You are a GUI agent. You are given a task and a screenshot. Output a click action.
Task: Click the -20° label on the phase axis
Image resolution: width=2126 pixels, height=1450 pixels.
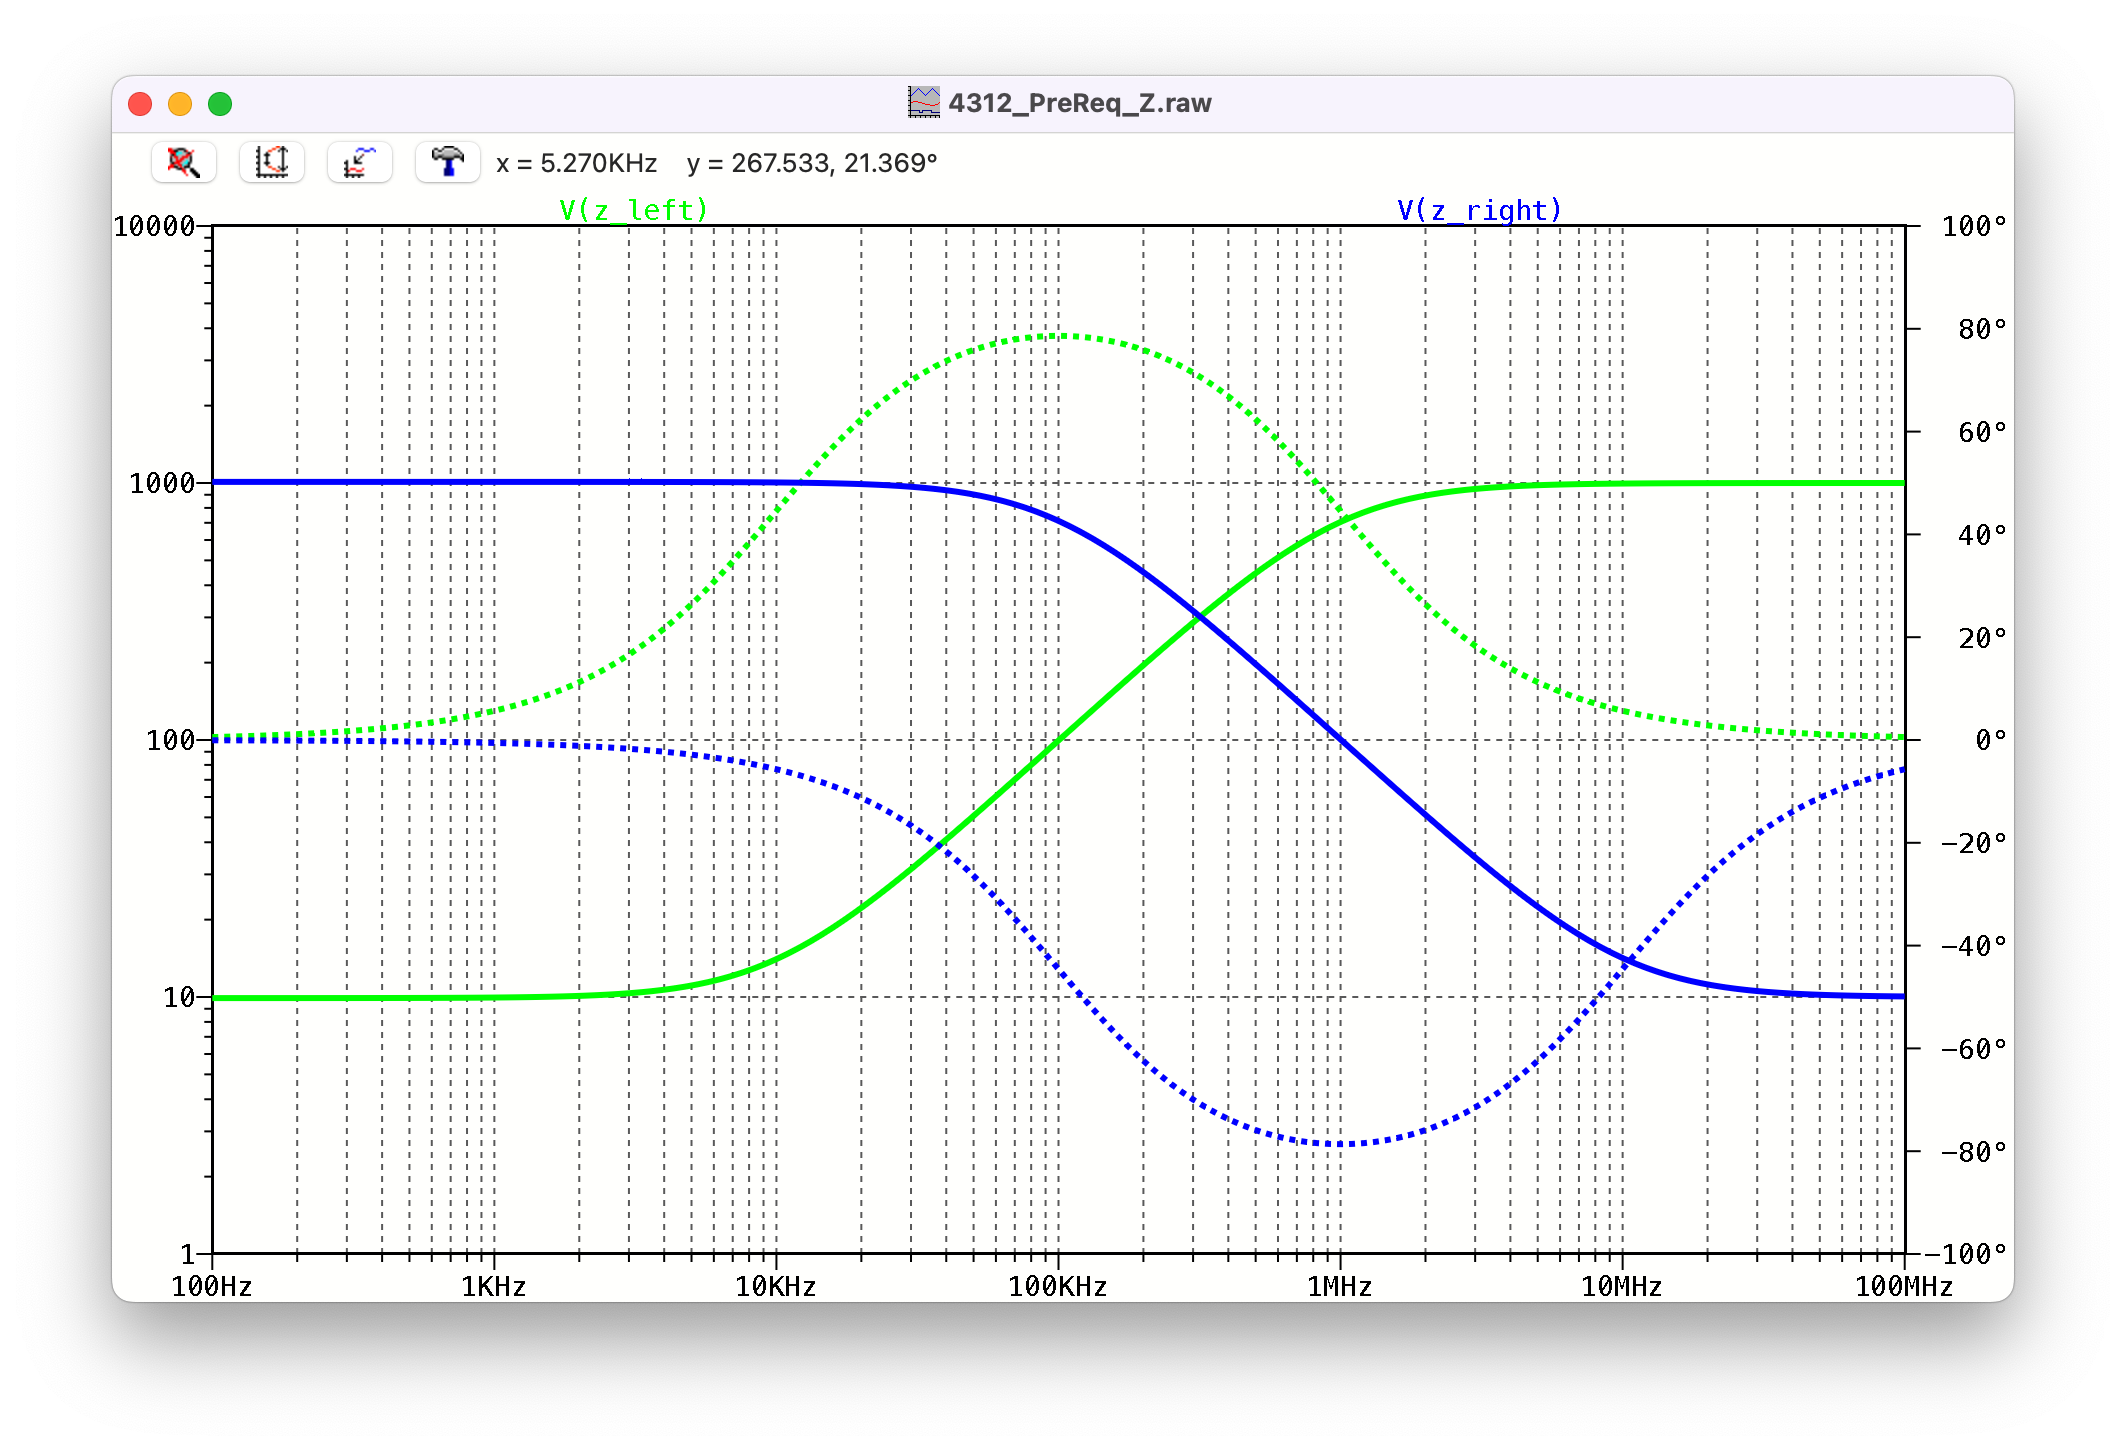[1974, 843]
